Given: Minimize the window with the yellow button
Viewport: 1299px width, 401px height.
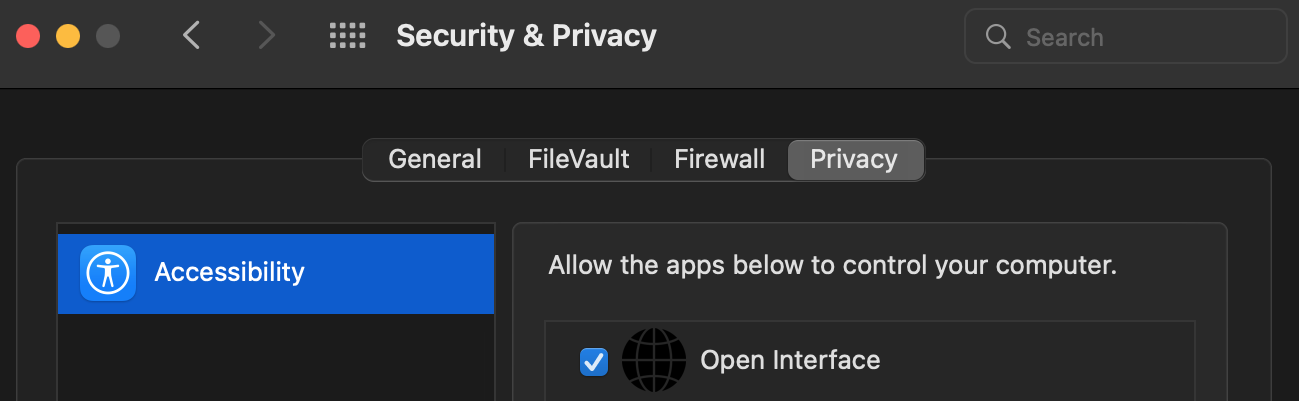Looking at the screenshot, I should pos(68,37).
